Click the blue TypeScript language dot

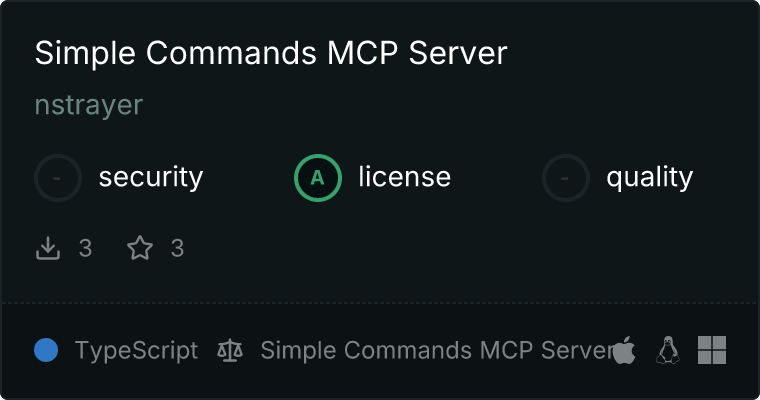(x=46, y=350)
